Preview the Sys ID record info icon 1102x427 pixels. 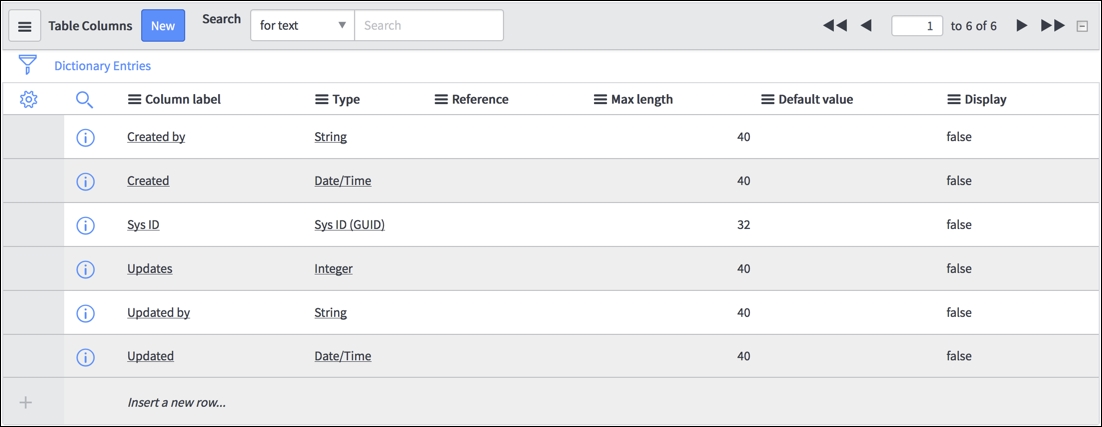(85, 225)
